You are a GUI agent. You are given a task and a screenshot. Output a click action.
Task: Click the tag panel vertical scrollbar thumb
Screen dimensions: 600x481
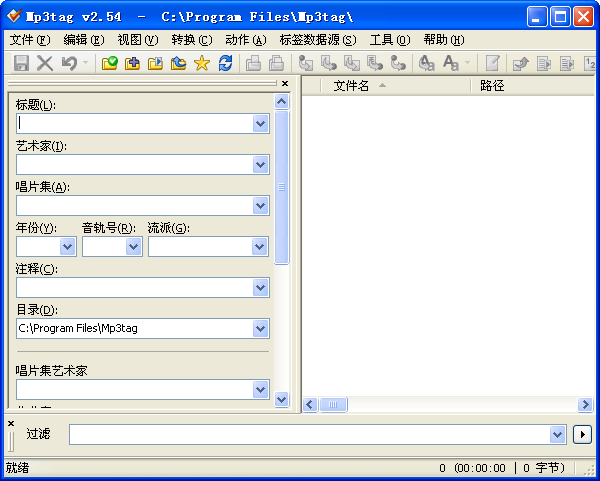[x=281, y=187]
